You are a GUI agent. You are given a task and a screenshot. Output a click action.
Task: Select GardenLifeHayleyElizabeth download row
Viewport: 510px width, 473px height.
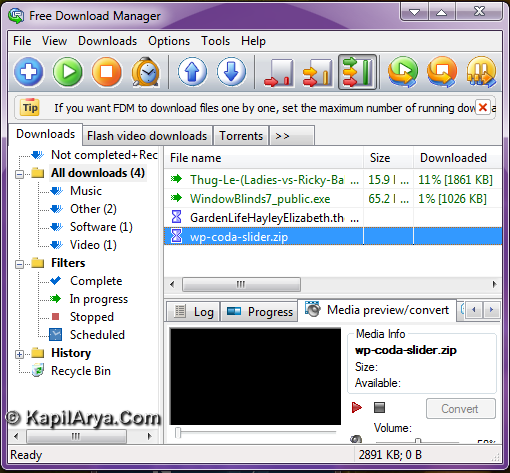coord(333,218)
